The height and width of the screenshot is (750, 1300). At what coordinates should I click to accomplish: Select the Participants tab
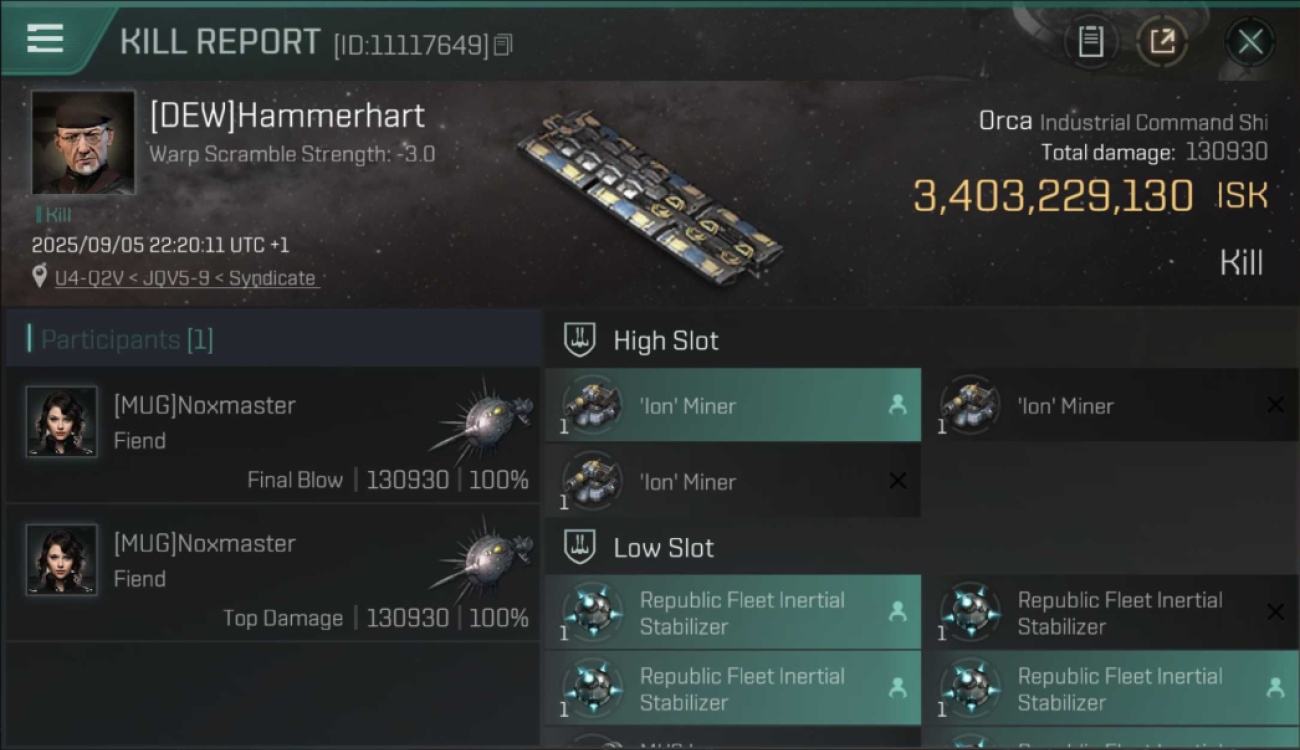pos(127,340)
